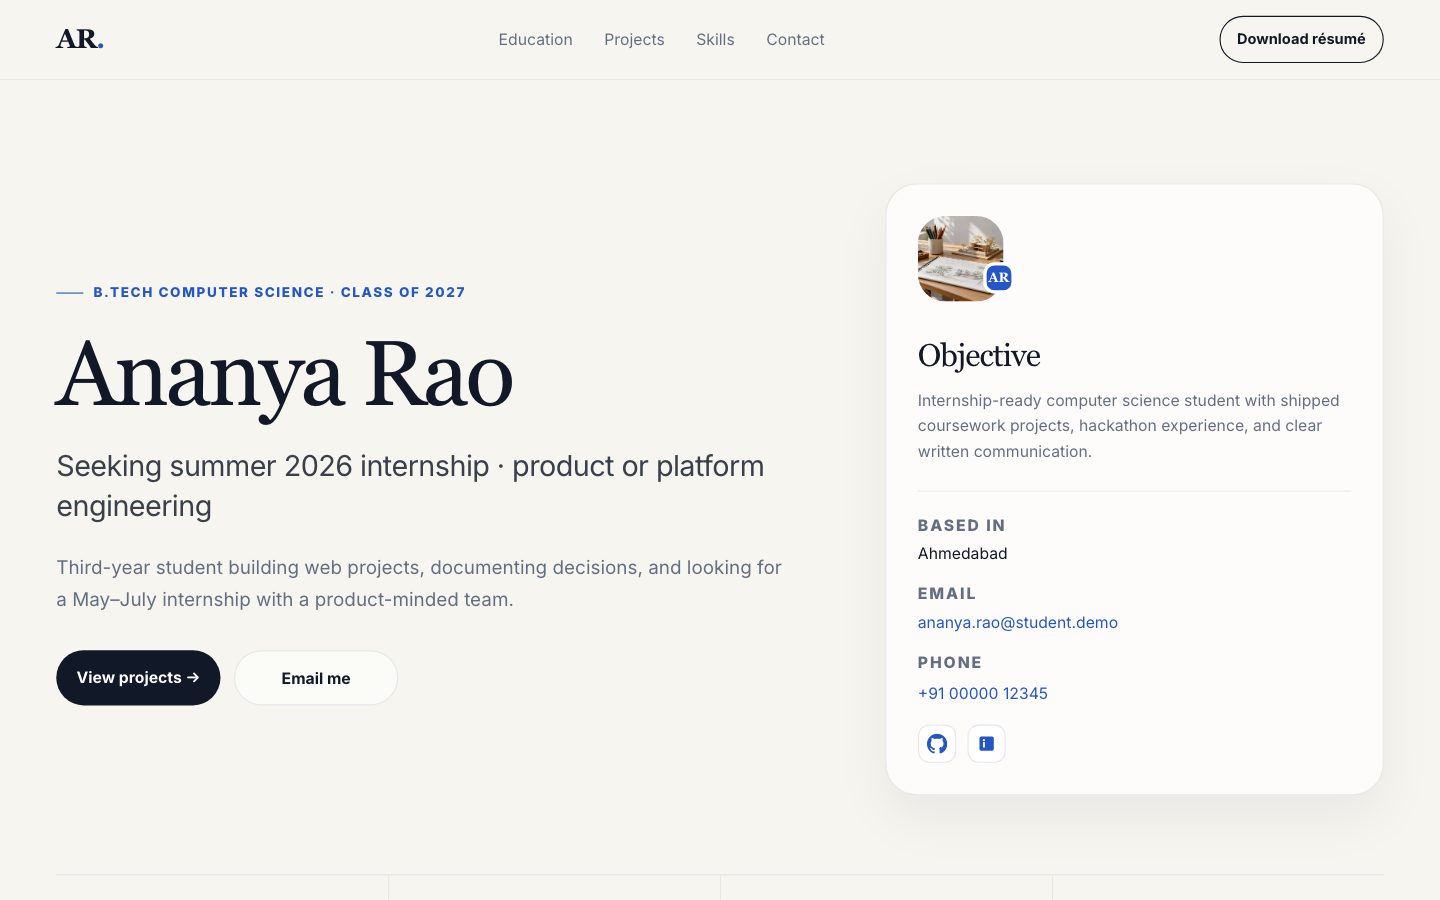The image size is (1440, 900).
Task: Click the PHONE label in the card
Action: pos(950,662)
